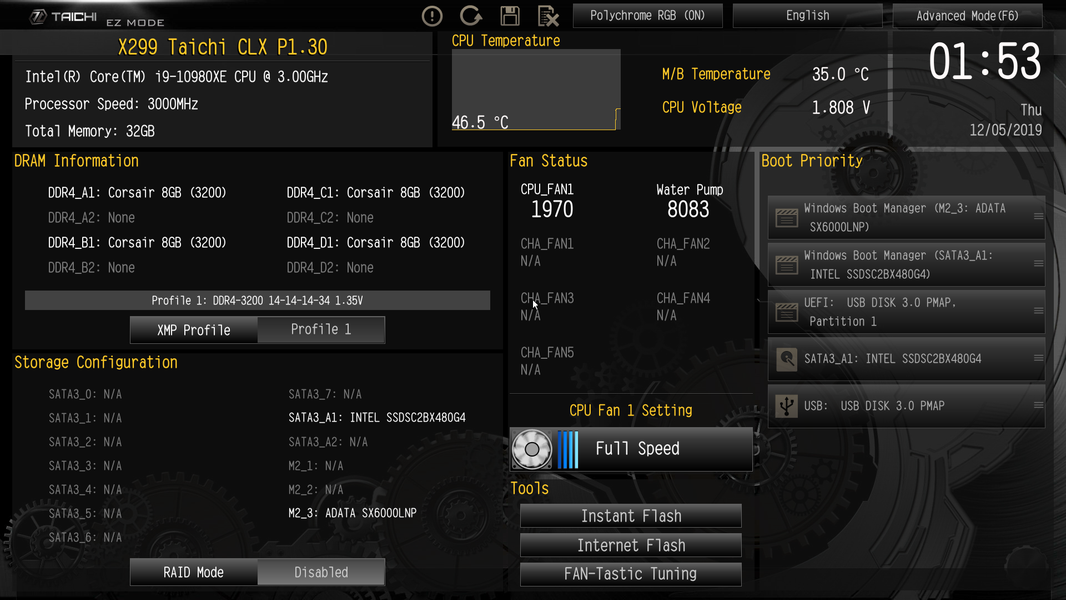Click the handle on SATA3_A1 INTEL boot entry
This screenshot has width=1066, height=600.
pyautogui.click(x=1038, y=358)
